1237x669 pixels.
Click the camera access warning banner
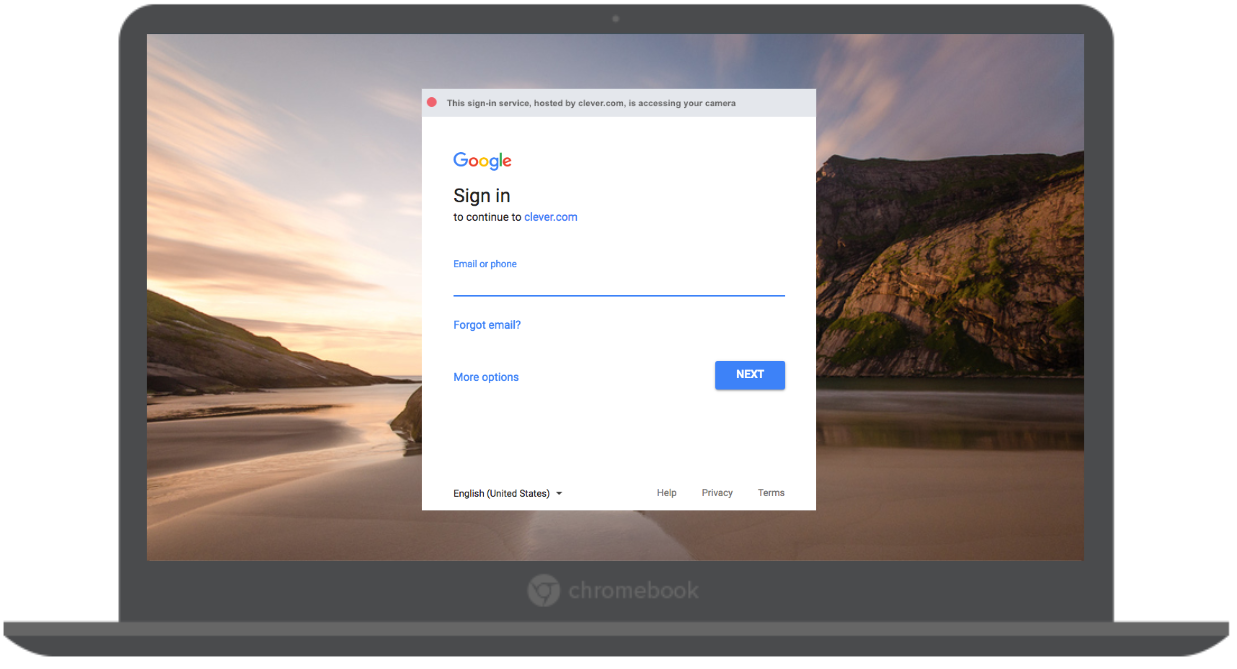click(618, 102)
